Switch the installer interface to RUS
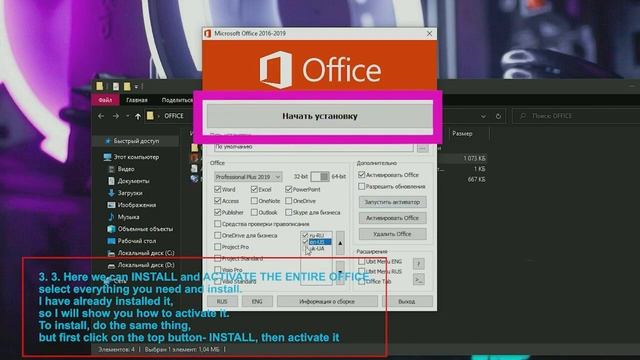Viewport: 640px width, 360px height. (x=222, y=302)
